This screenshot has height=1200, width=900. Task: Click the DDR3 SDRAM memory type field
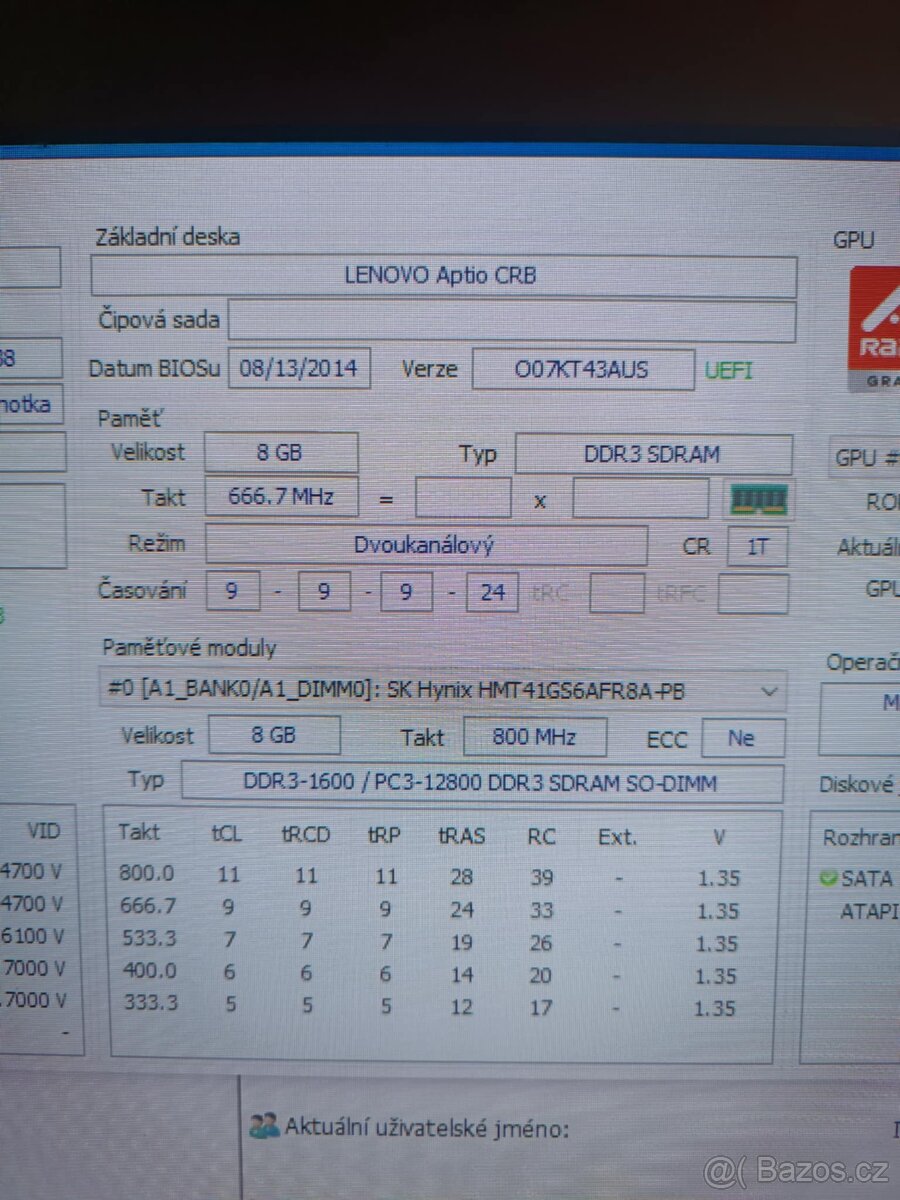tap(652, 454)
